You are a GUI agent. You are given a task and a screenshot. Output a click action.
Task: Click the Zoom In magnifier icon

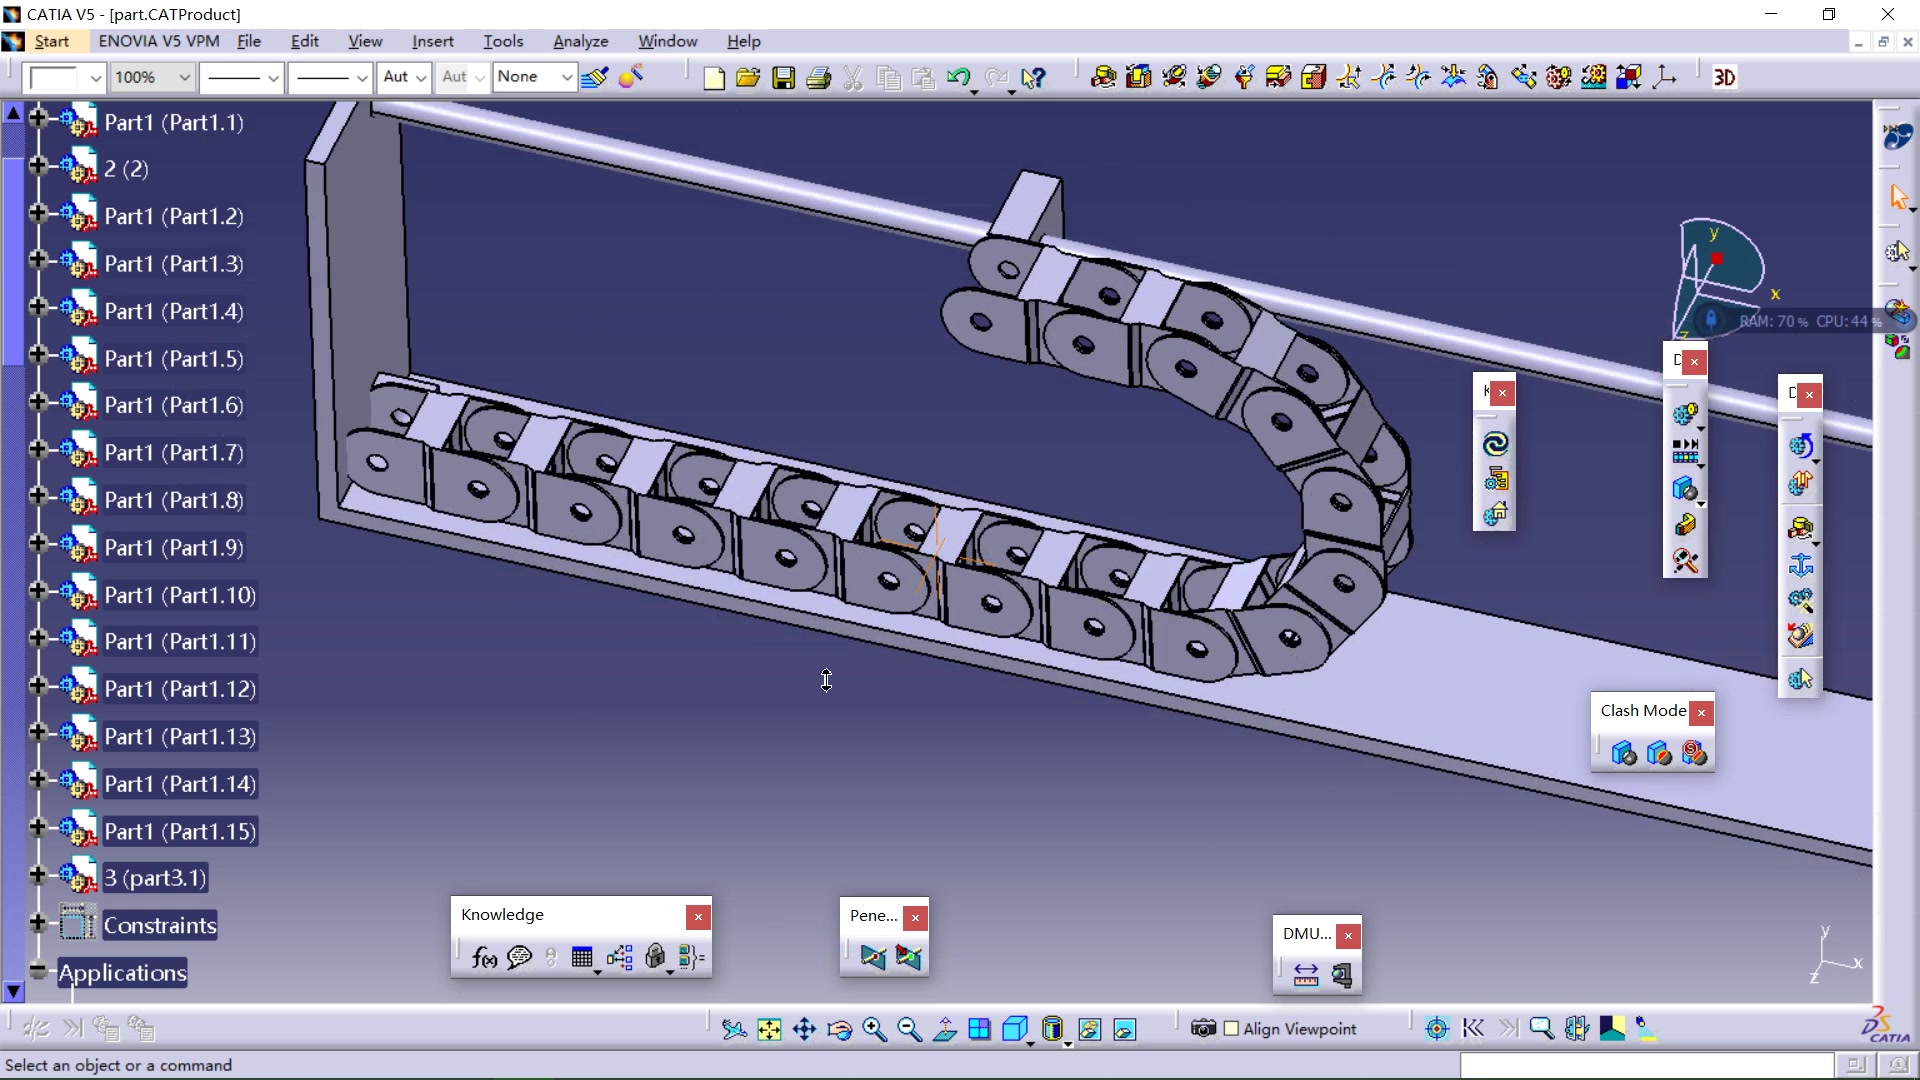point(874,1029)
